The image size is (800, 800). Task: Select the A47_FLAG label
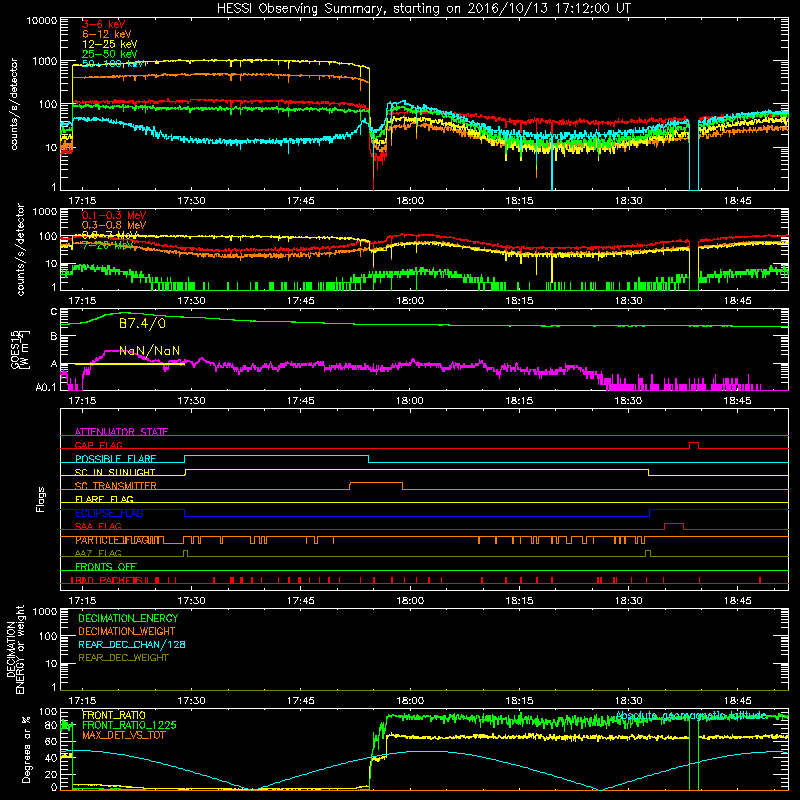(x=98, y=553)
